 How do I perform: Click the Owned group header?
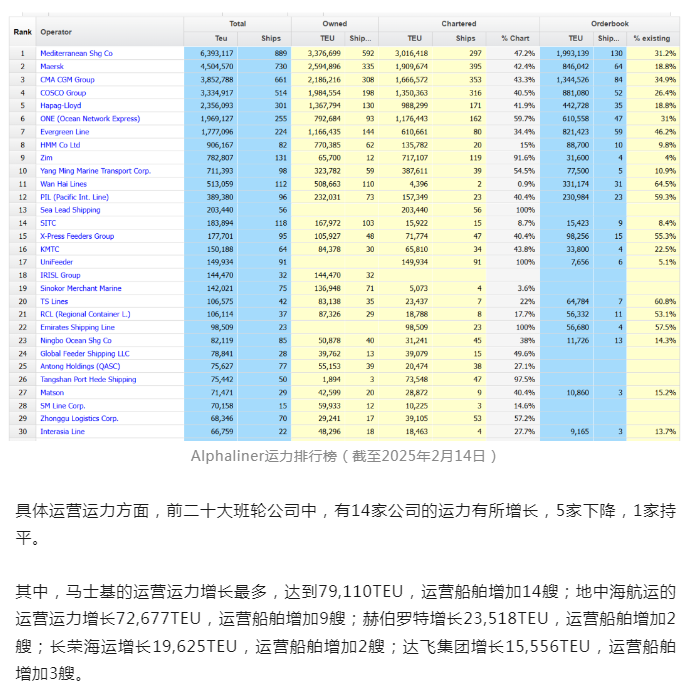pos(335,24)
